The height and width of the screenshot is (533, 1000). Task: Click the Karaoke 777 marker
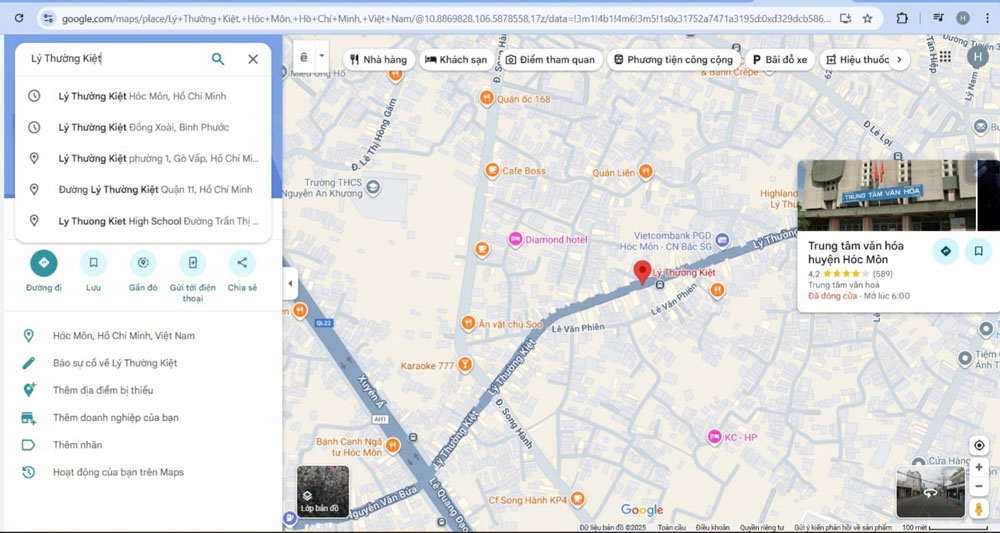(x=465, y=365)
